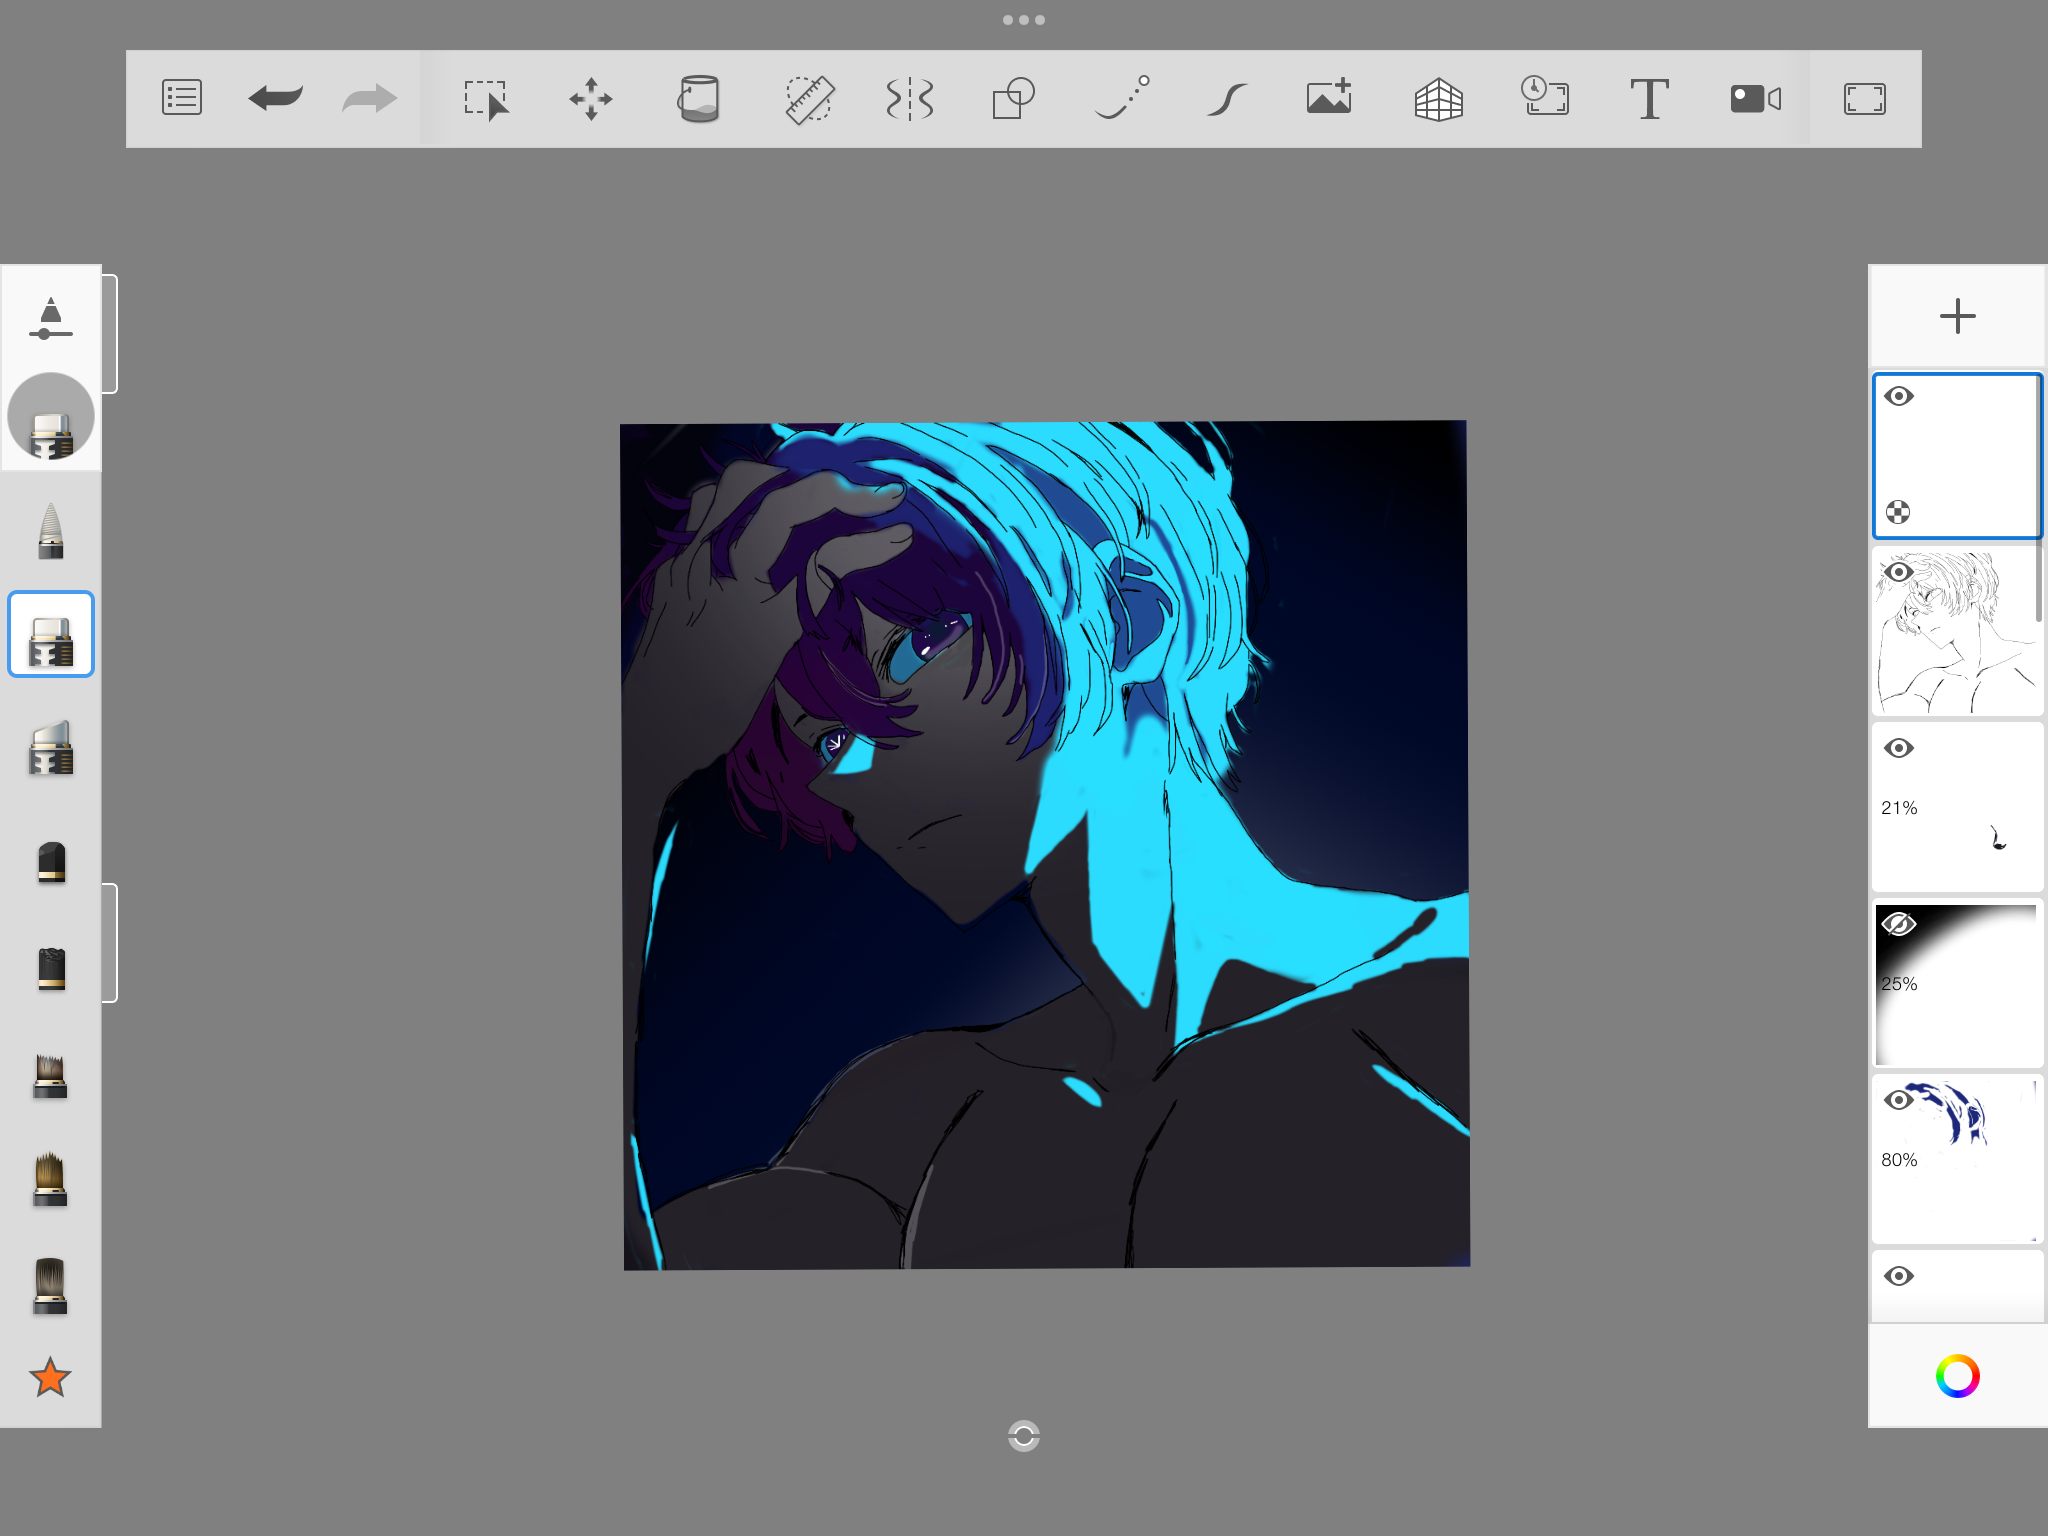The height and width of the screenshot is (1536, 2048).
Task: Select the selection marquee tool
Action: point(487,99)
